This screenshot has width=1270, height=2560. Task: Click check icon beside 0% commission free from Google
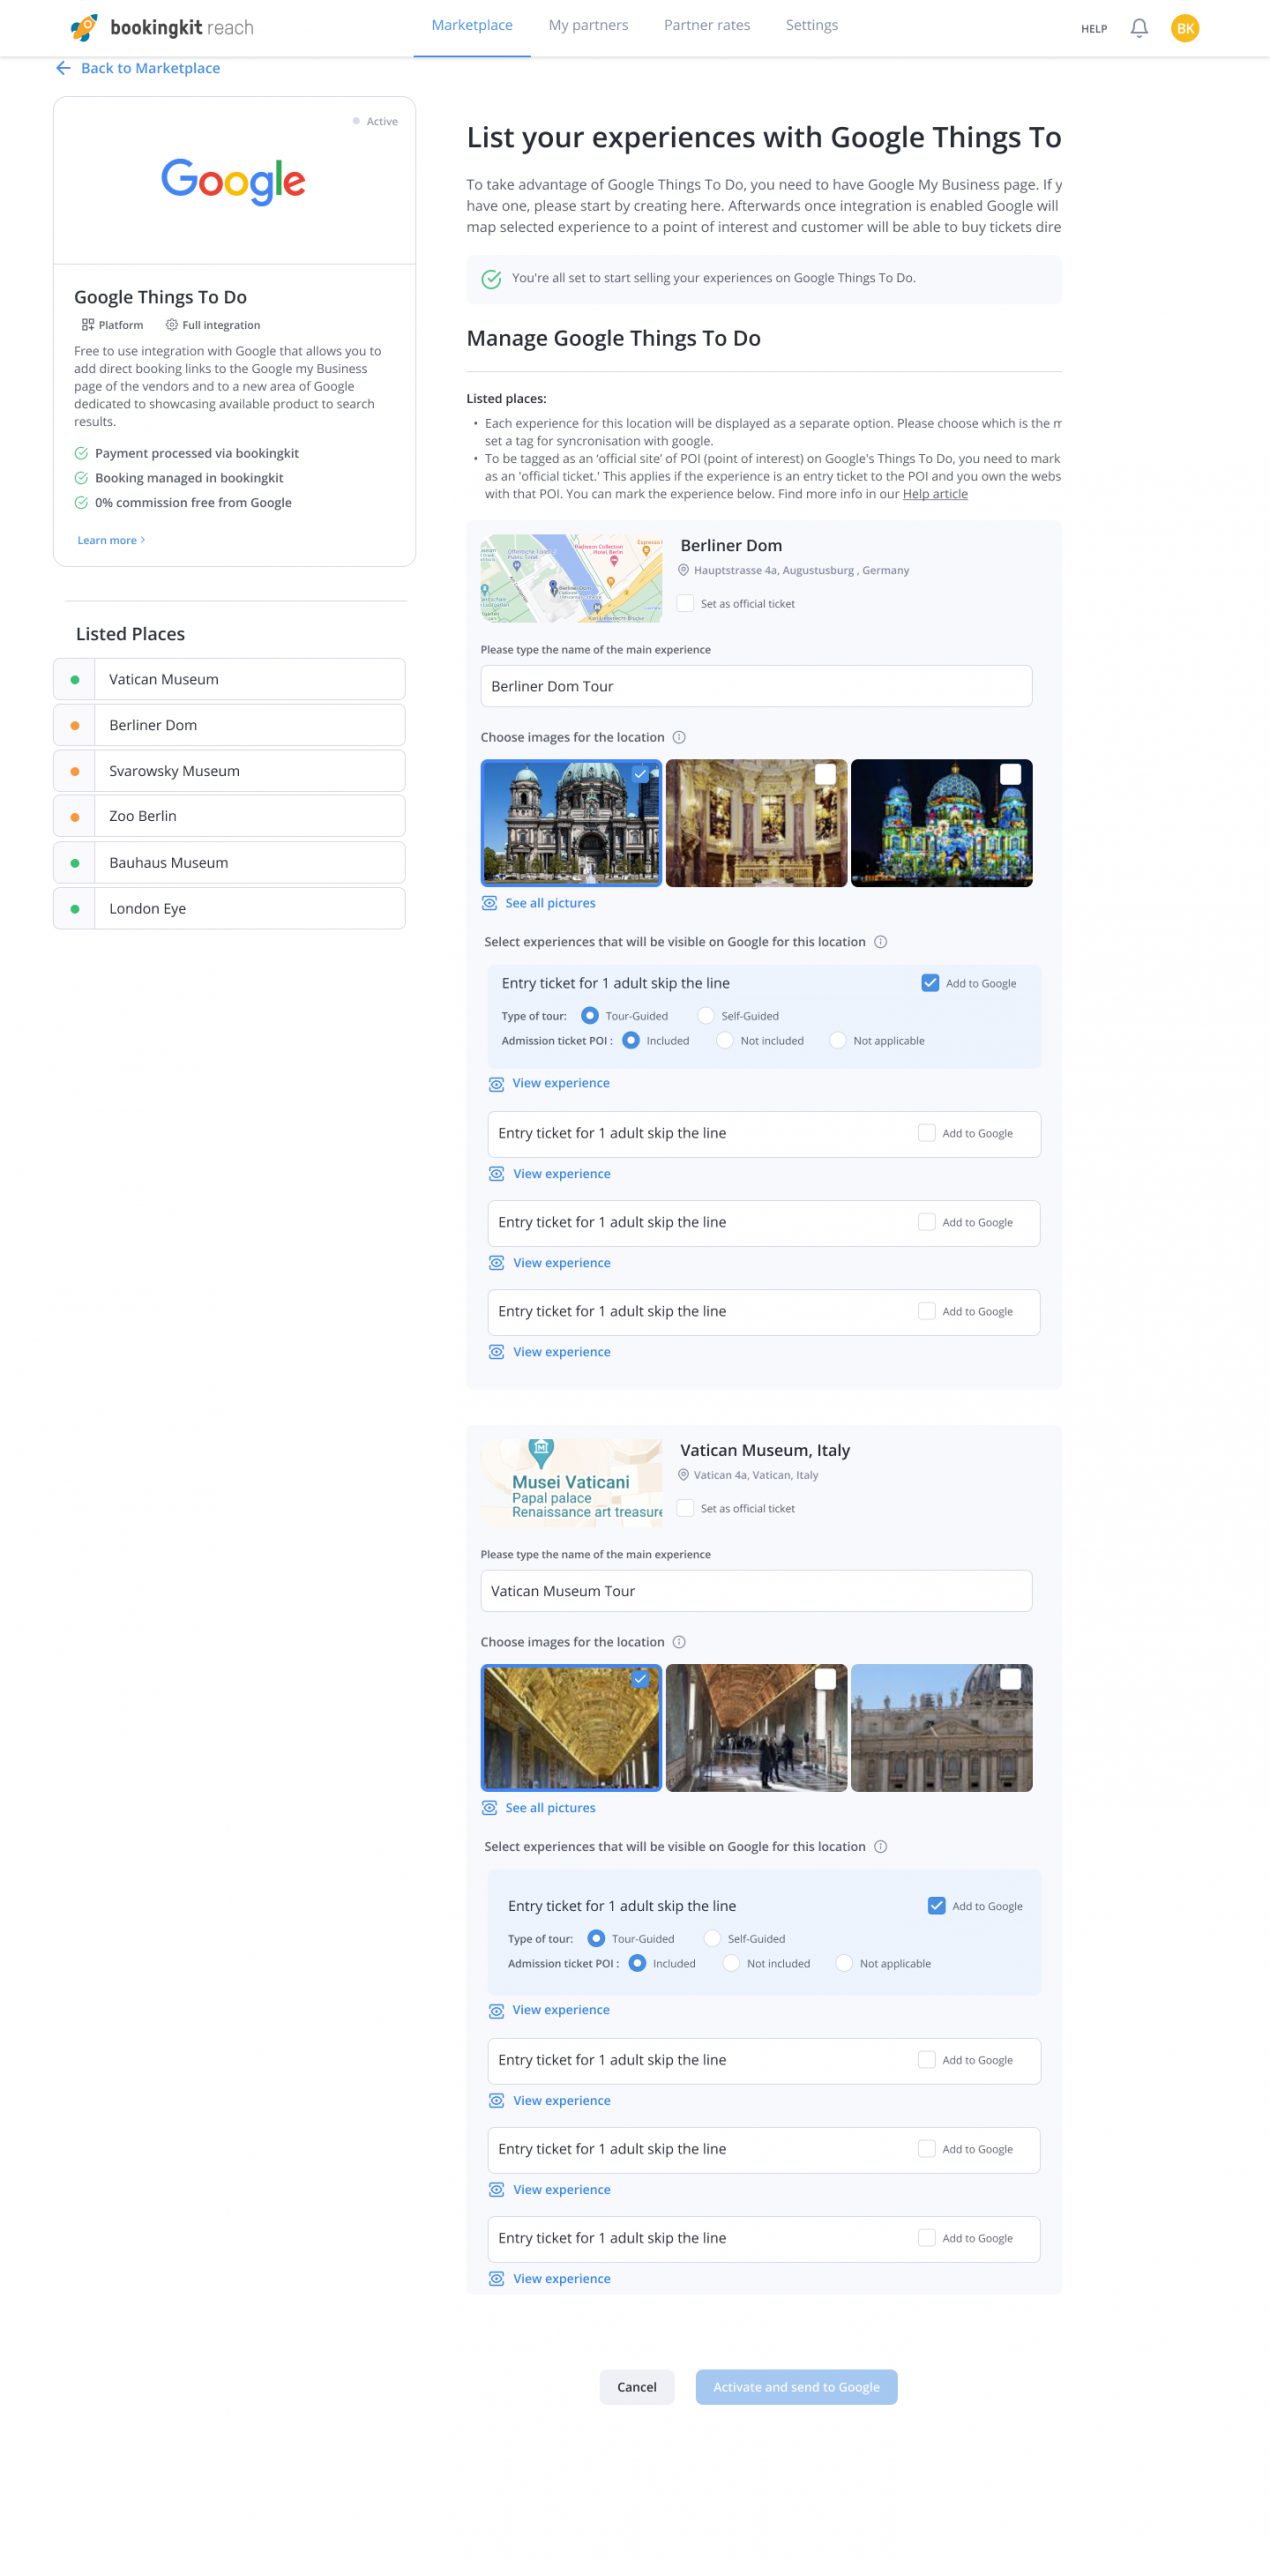[x=81, y=503]
